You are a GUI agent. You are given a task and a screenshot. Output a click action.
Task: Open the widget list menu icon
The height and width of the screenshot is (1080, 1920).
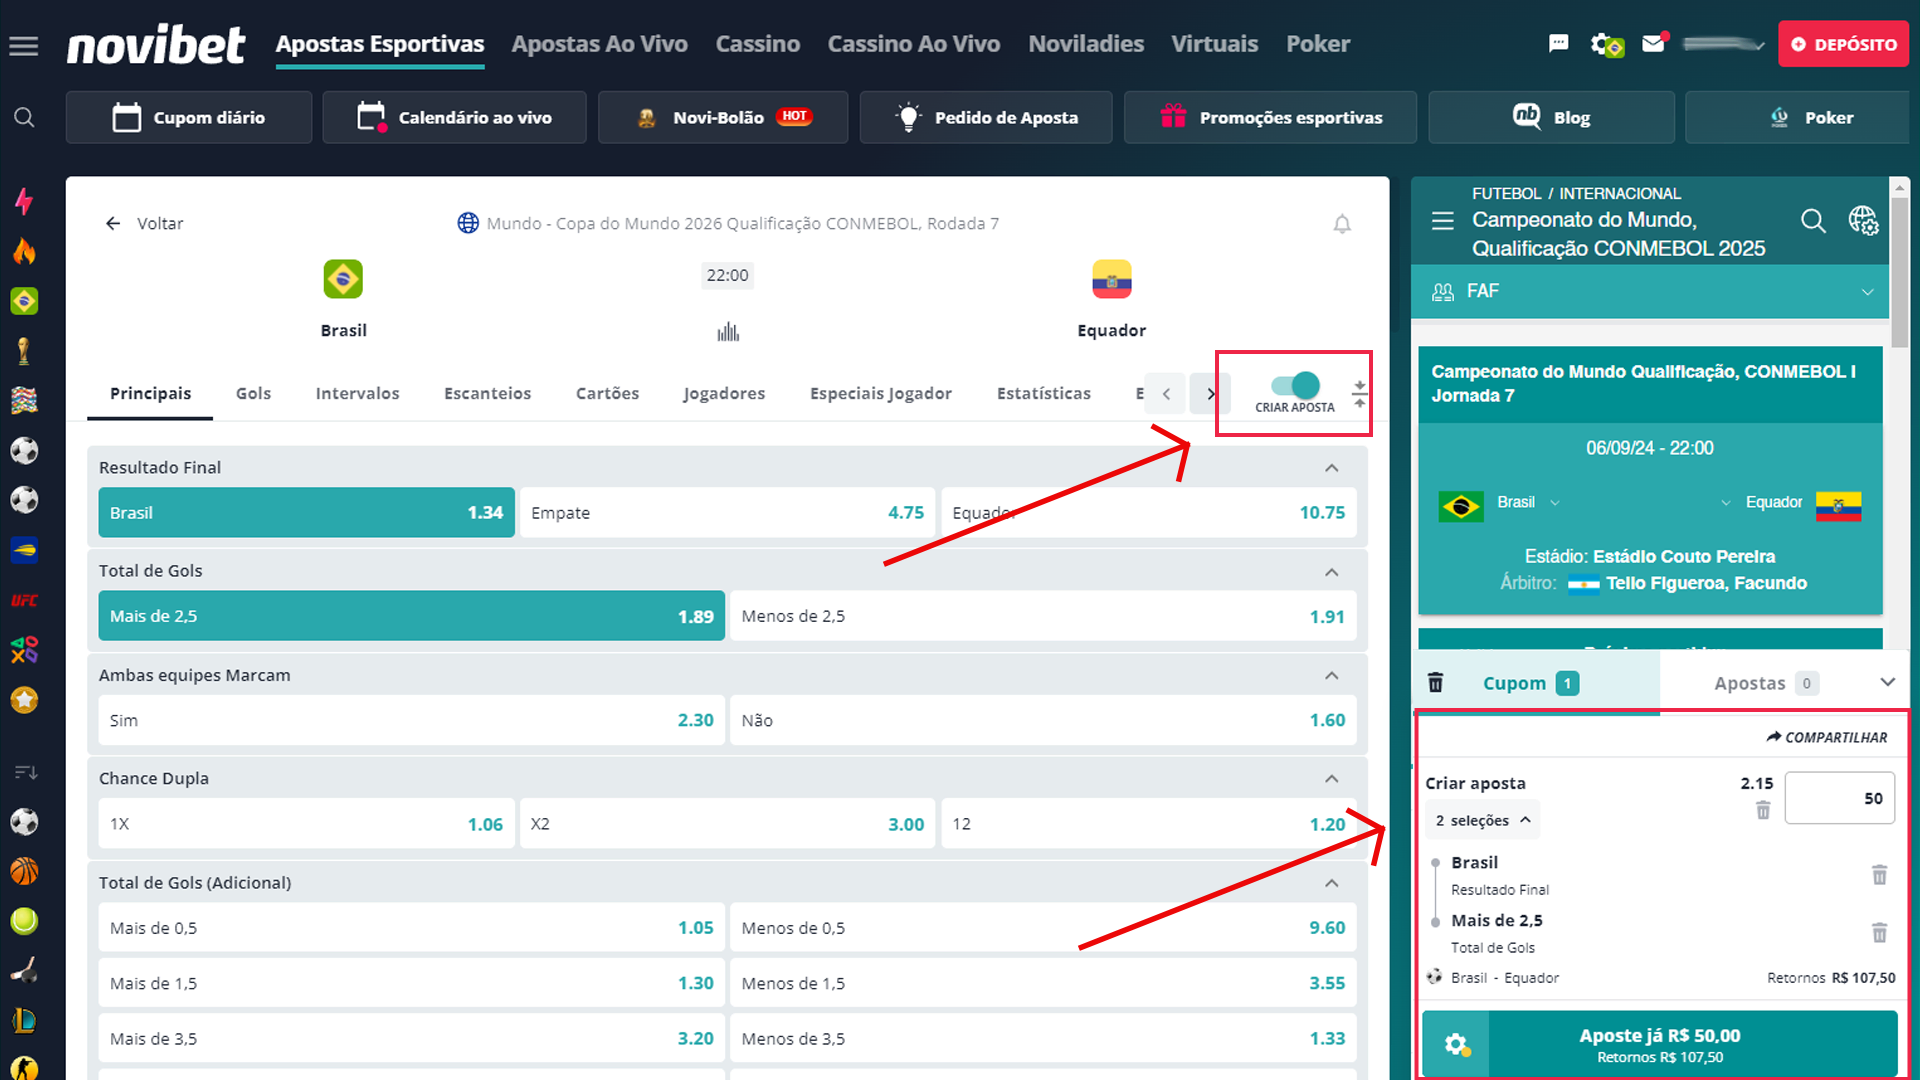(x=1442, y=221)
